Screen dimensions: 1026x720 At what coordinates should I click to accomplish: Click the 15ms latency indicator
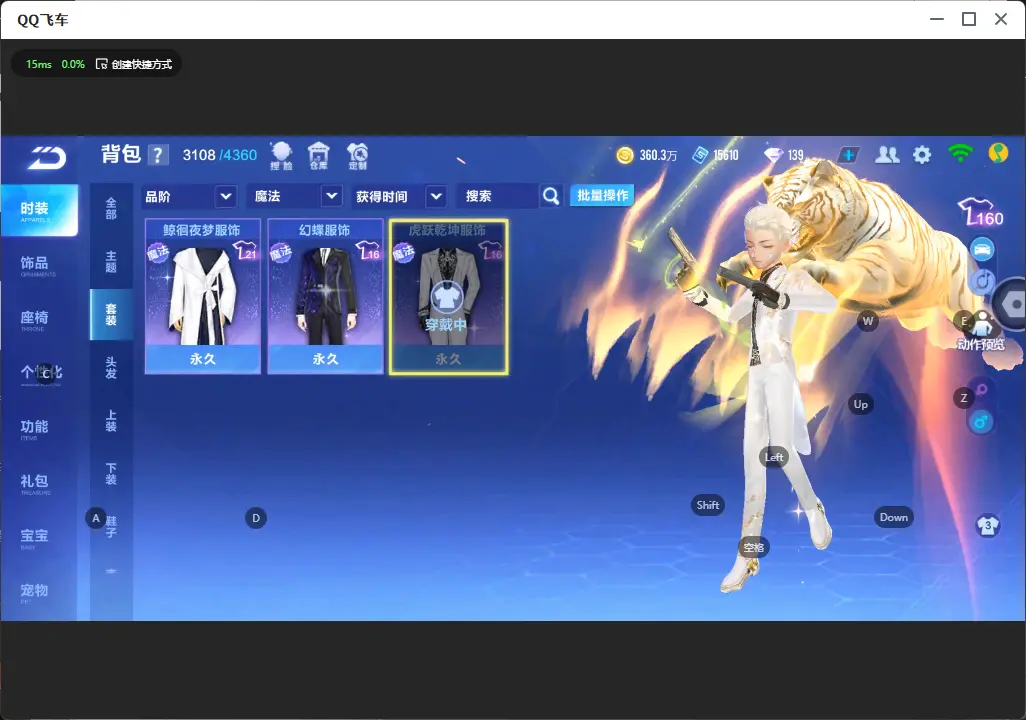(39, 64)
